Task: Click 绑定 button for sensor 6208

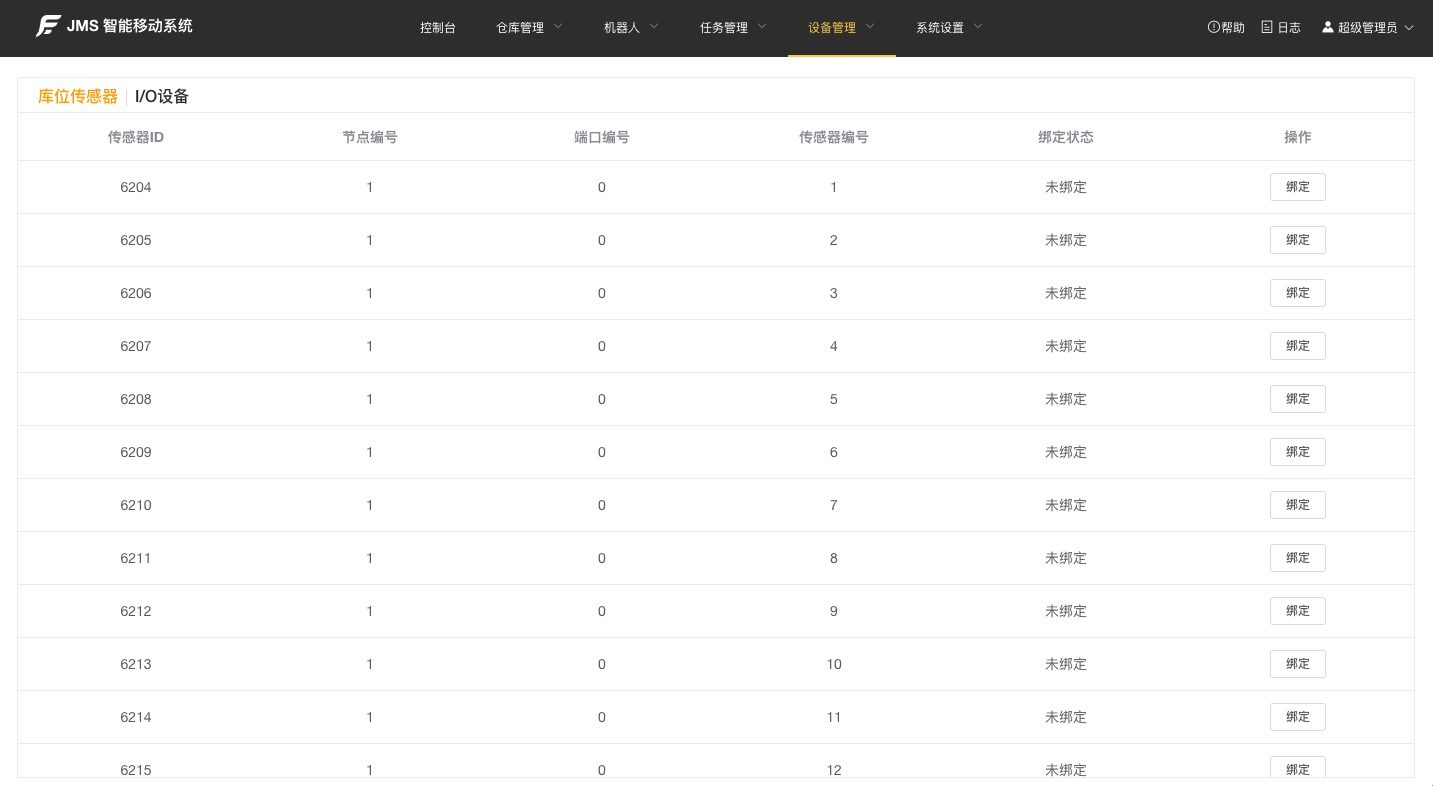Action: (x=1297, y=399)
